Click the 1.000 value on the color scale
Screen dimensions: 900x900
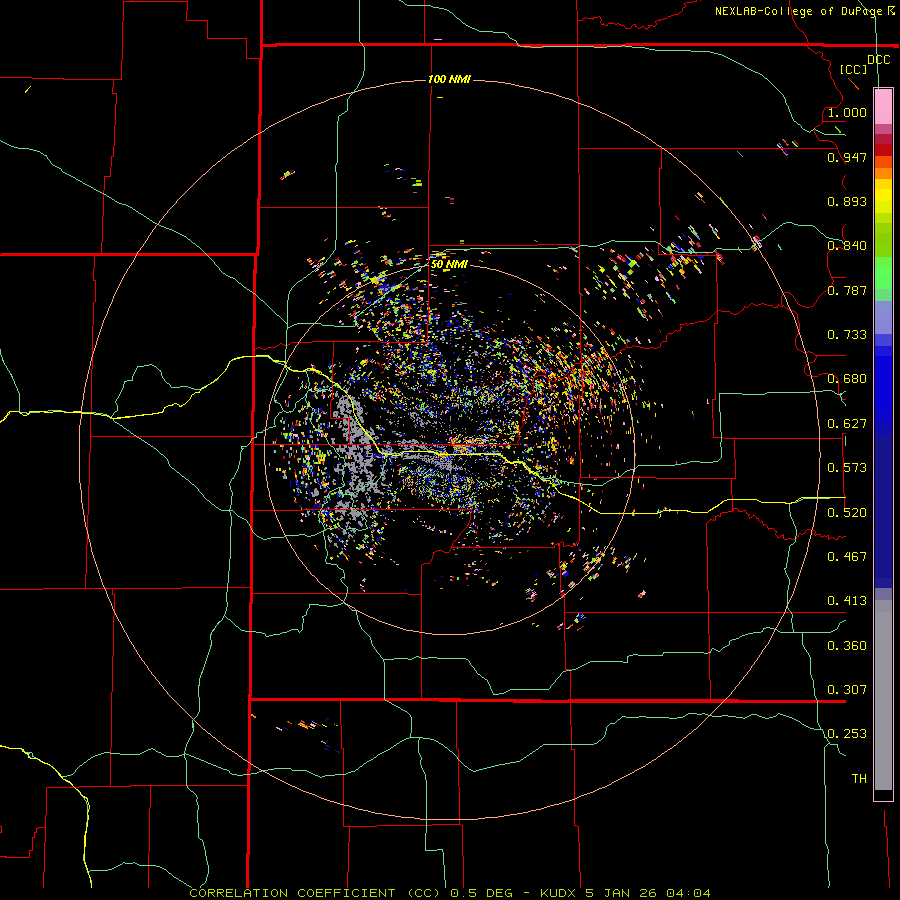pyautogui.click(x=847, y=112)
